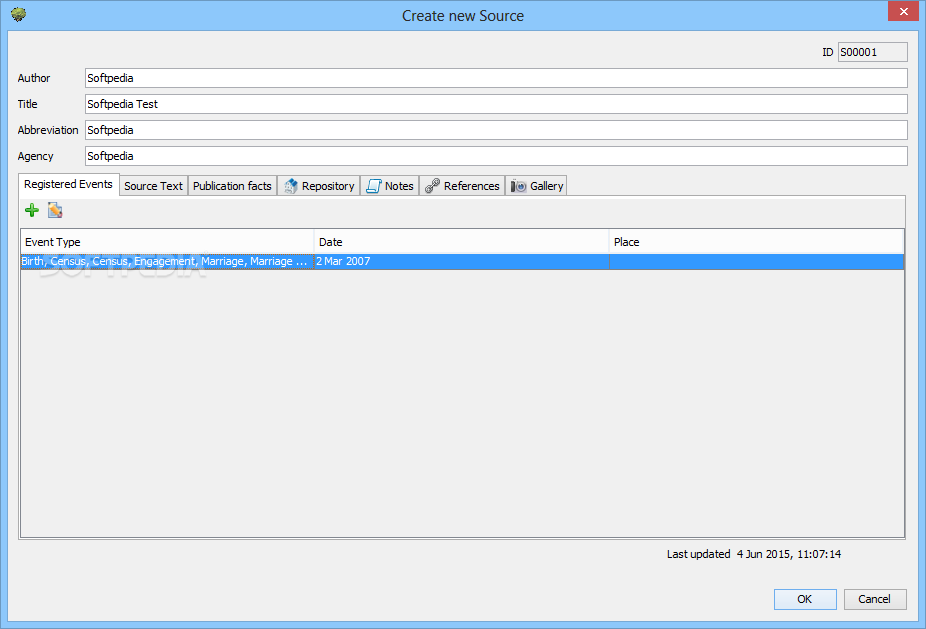The height and width of the screenshot is (629, 926).
Task: Click the References tab's chain icon
Action: [432, 186]
